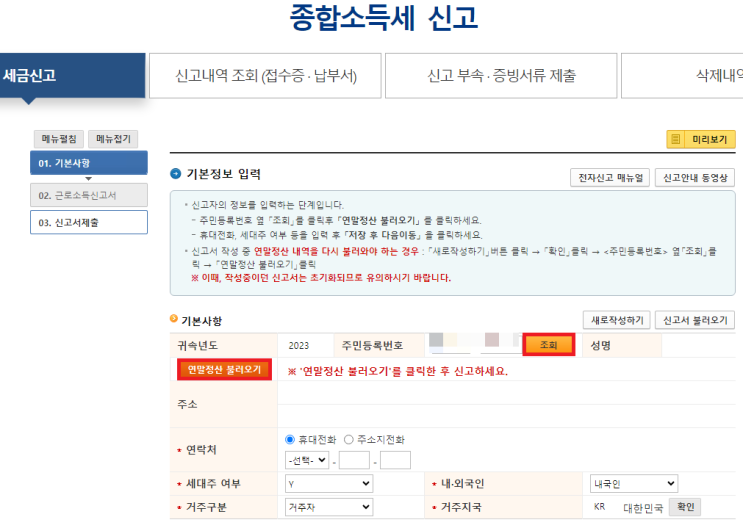This screenshot has width=743, height=528.
Task: Click the 종합소득세 신고 page title
Action: click(x=383, y=18)
